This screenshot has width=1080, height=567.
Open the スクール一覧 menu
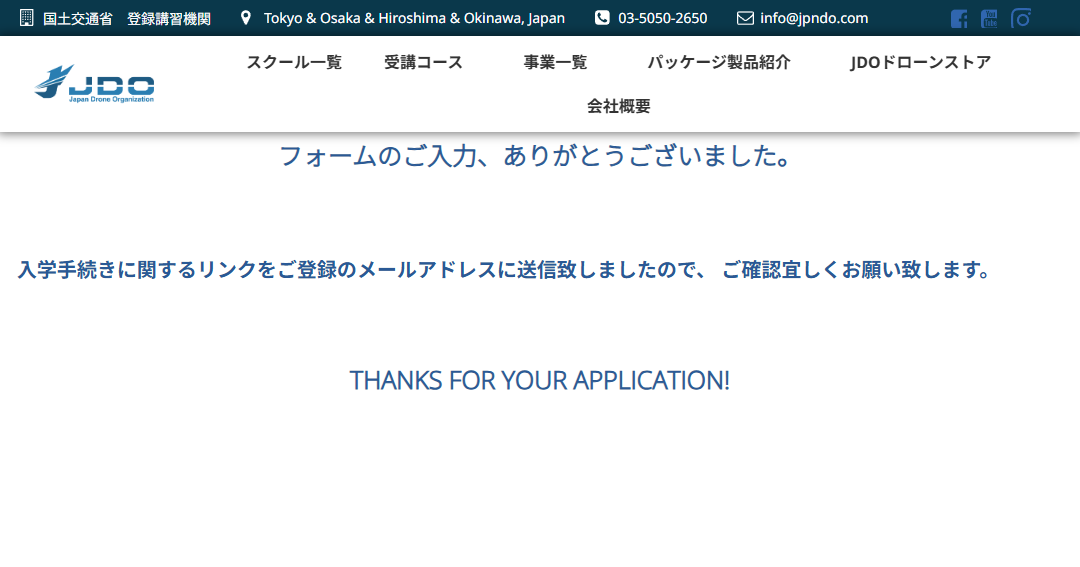[x=294, y=62]
